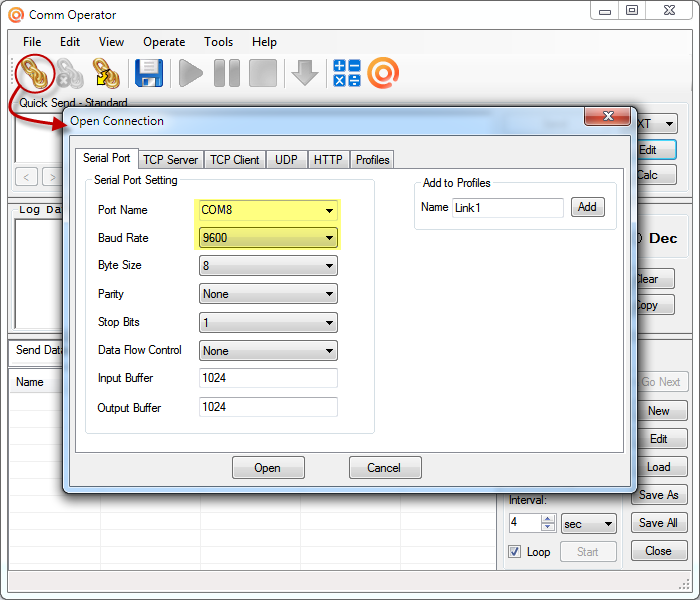The width and height of the screenshot is (700, 600).
Task: Click the next arrow button in Quick Send
Action: point(53,177)
